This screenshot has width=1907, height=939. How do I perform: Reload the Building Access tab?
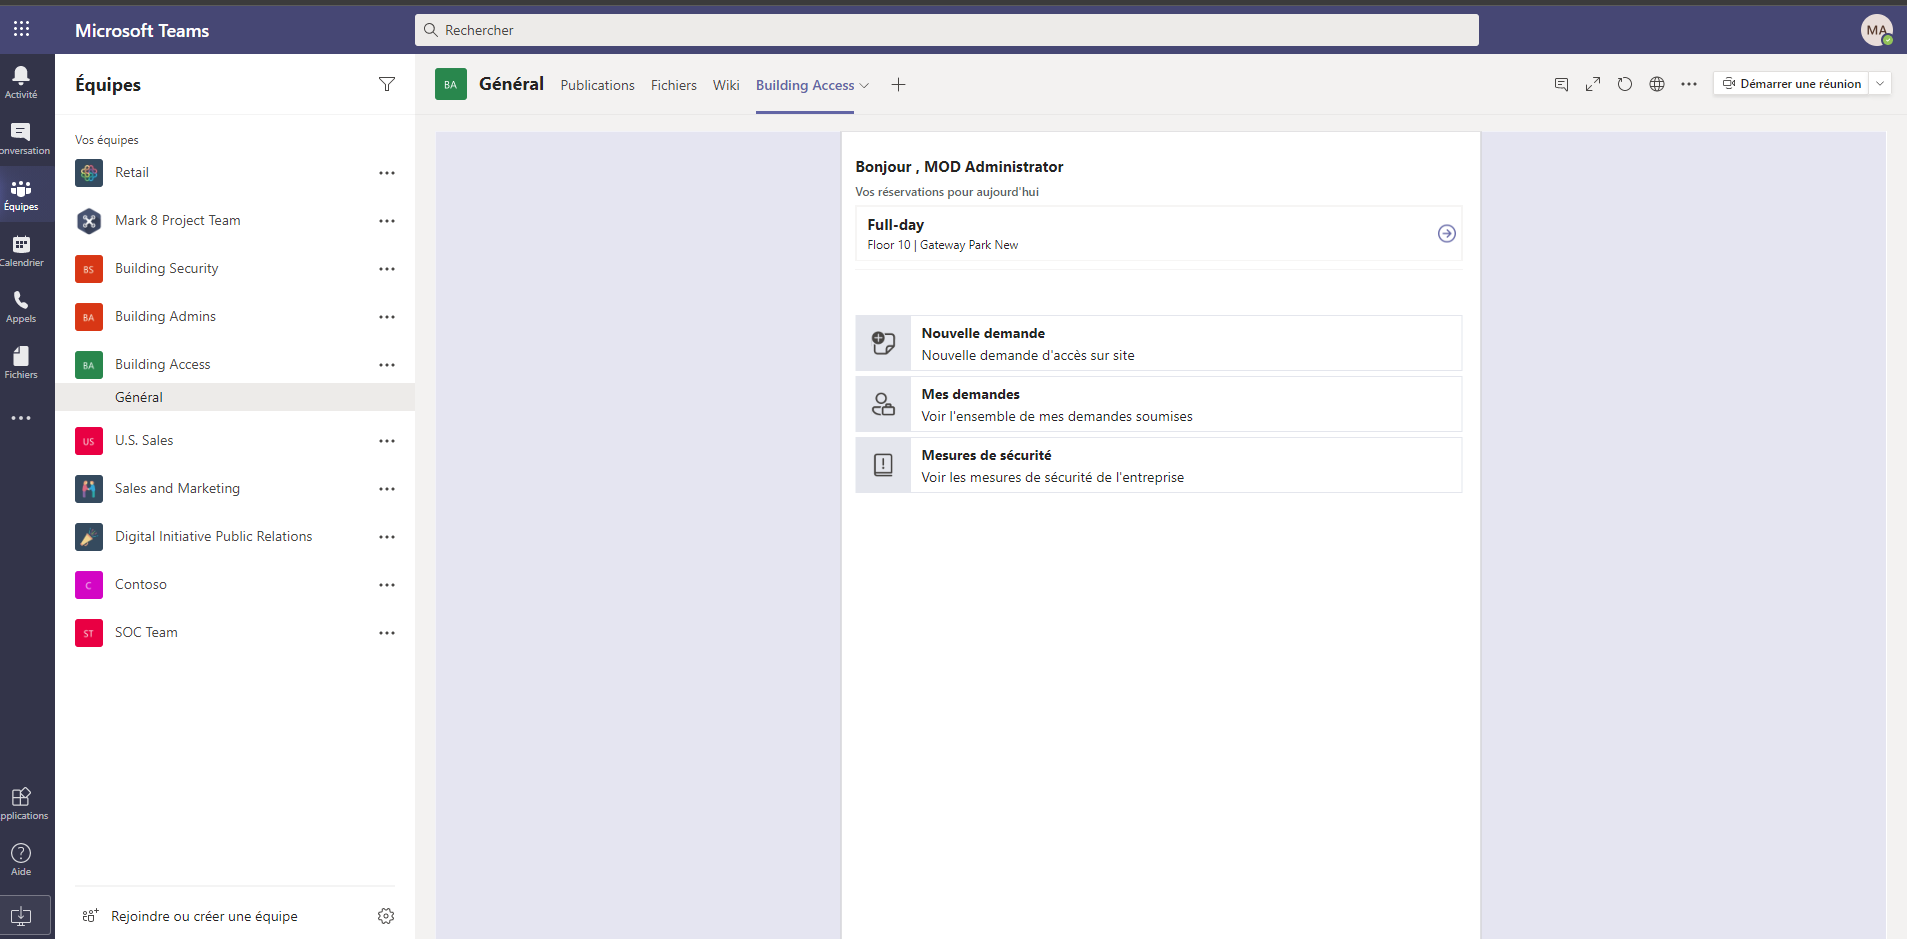click(1625, 84)
